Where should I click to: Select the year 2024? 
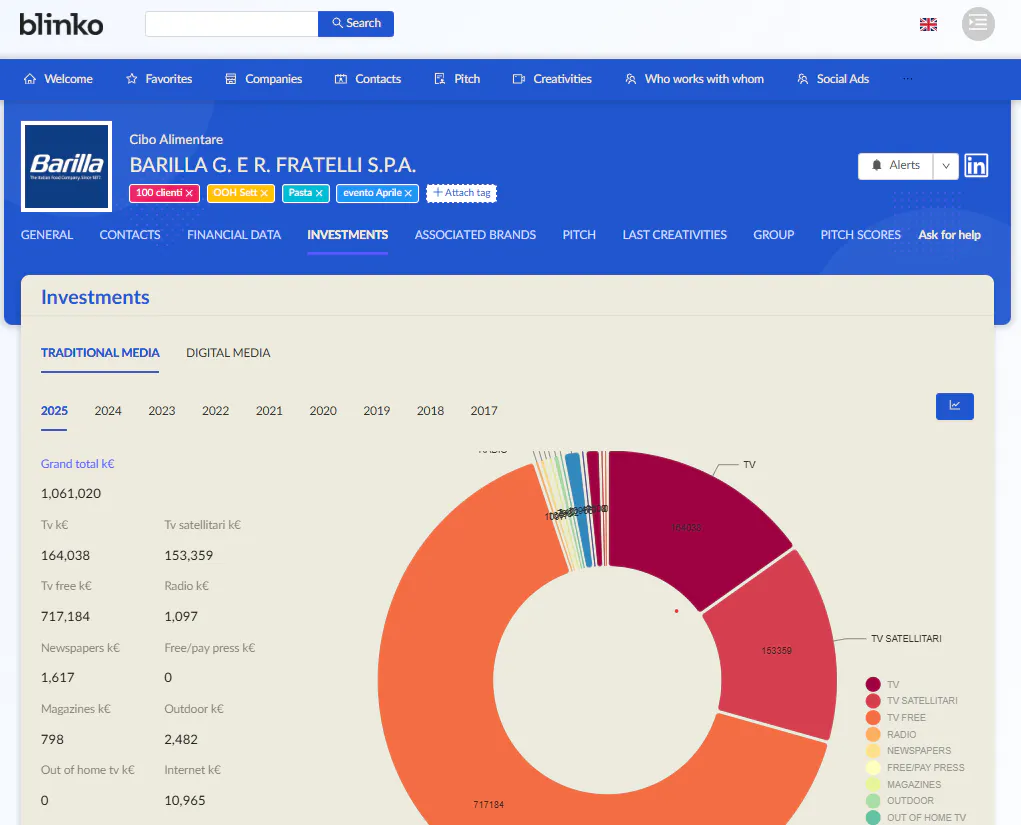tap(108, 411)
